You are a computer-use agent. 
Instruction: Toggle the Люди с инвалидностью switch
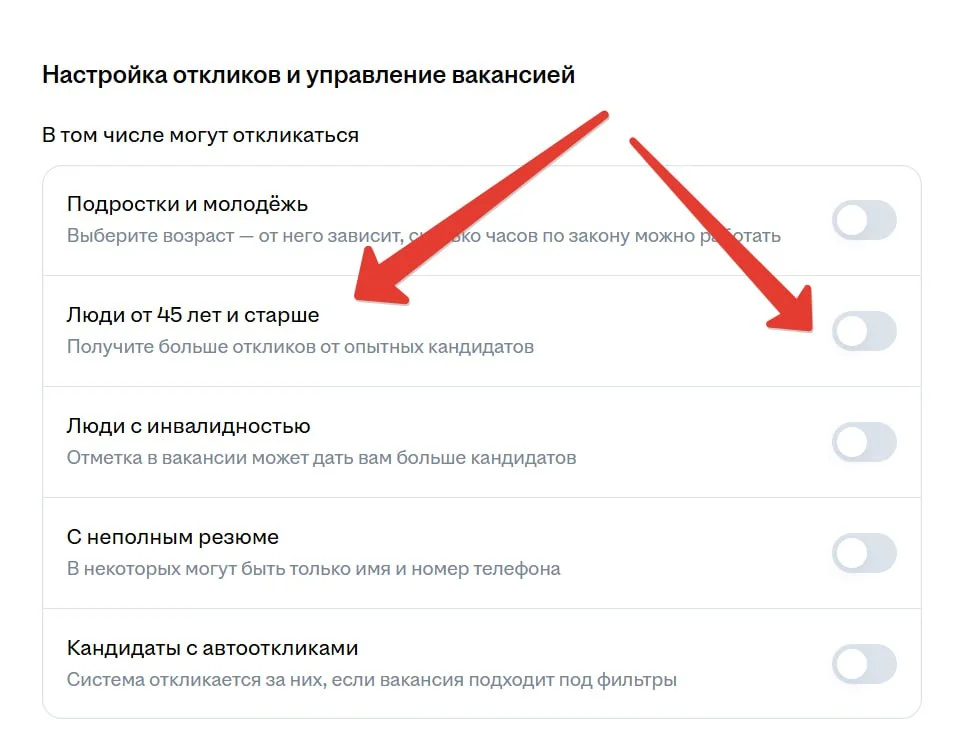[x=864, y=442]
